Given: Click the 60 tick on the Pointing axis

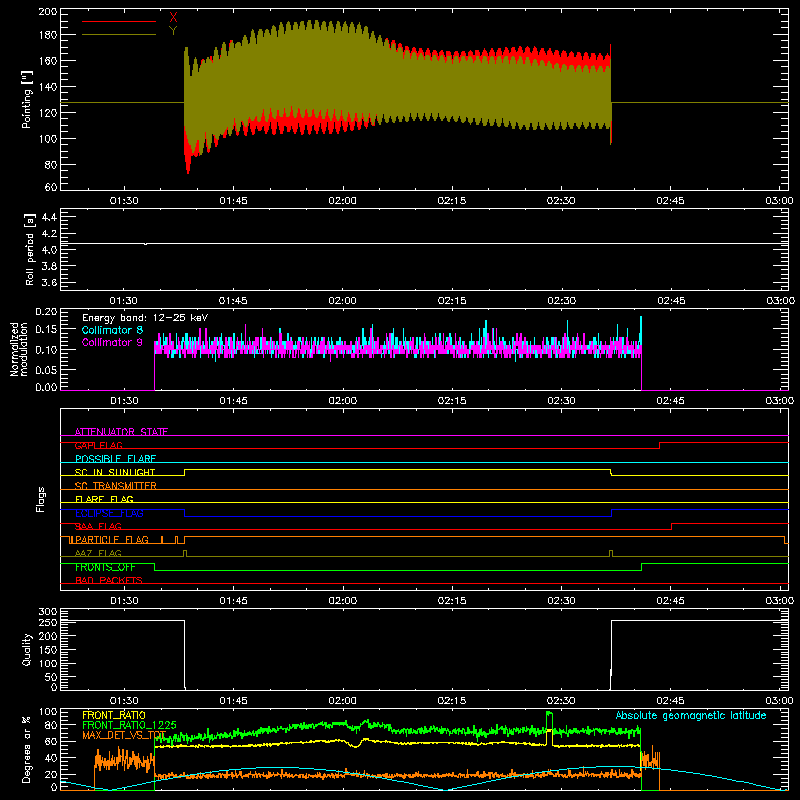Looking at the screenshot, I should click(51, 187).
